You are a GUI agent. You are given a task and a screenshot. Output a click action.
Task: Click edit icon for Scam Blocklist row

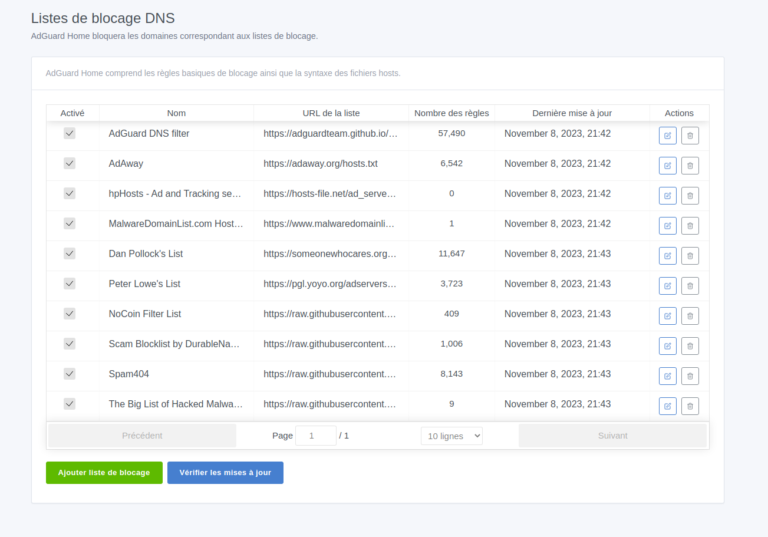667,346
